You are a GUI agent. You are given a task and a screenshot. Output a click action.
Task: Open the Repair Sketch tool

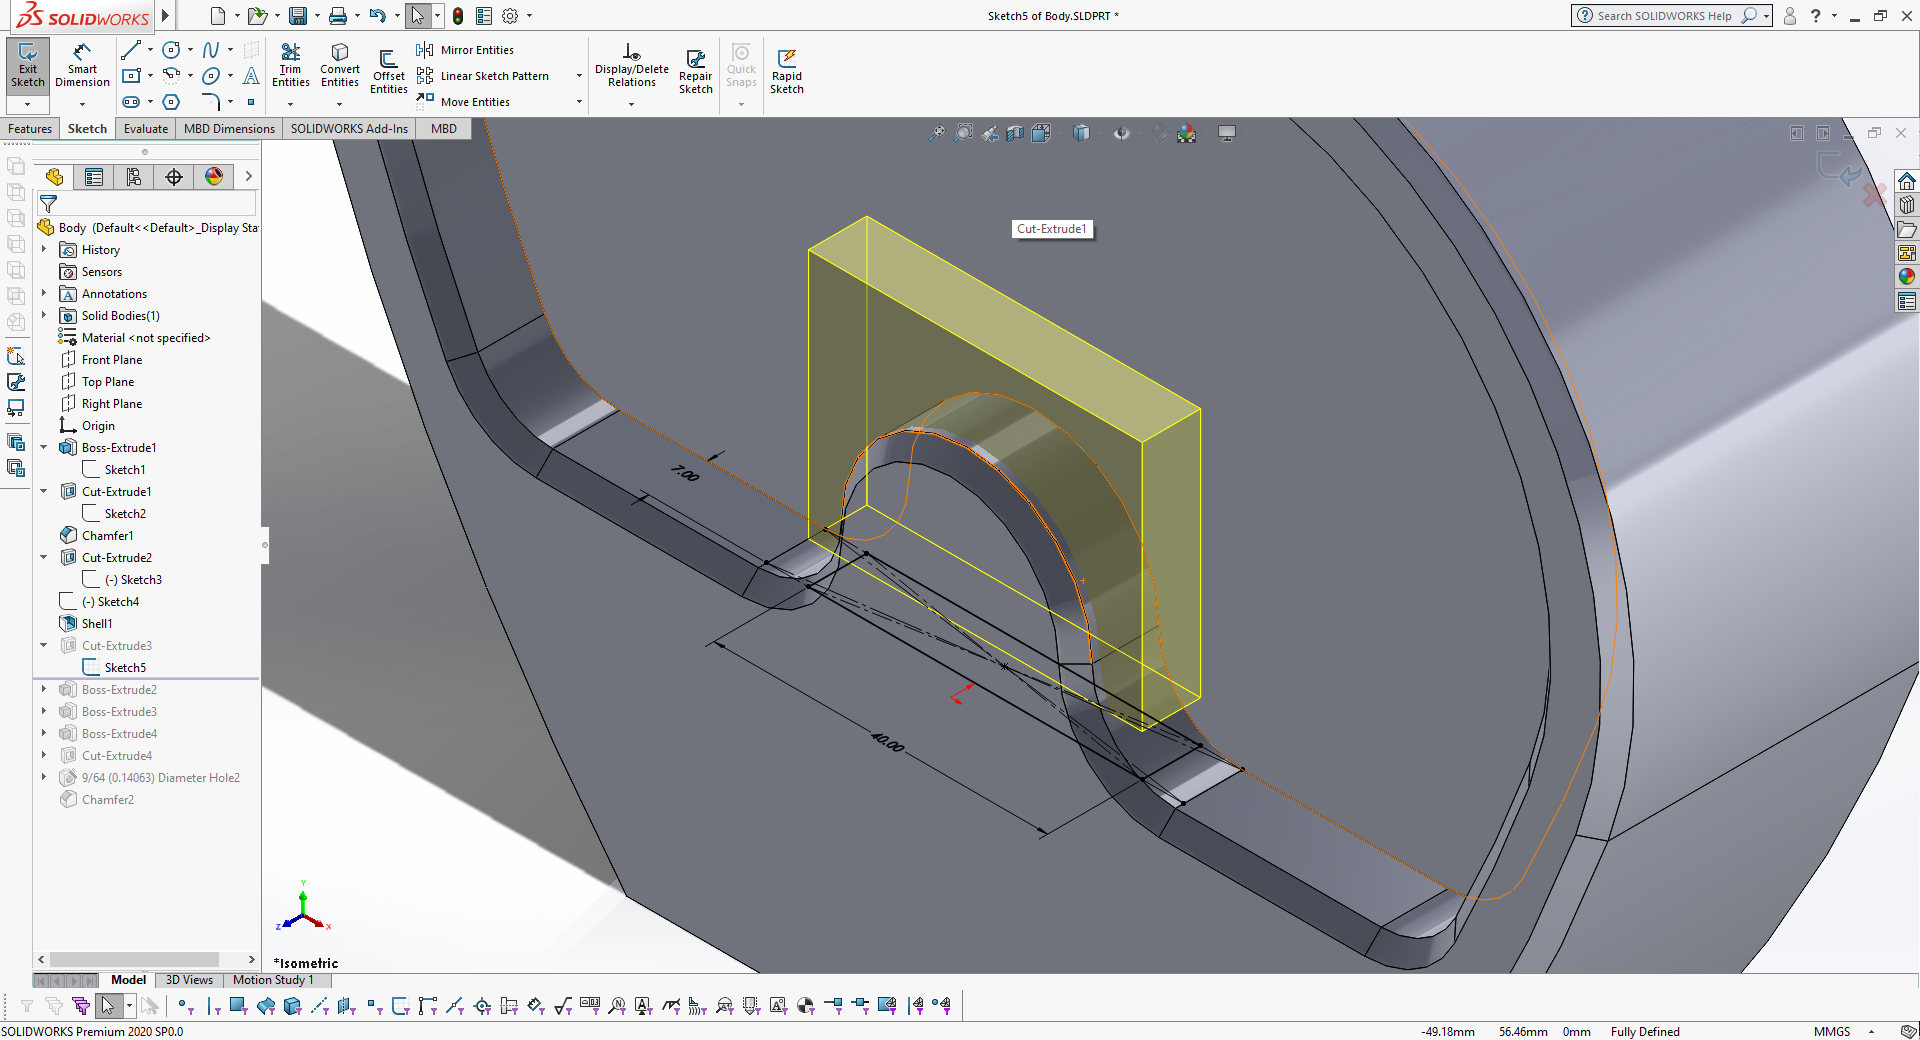click(695, 71)
